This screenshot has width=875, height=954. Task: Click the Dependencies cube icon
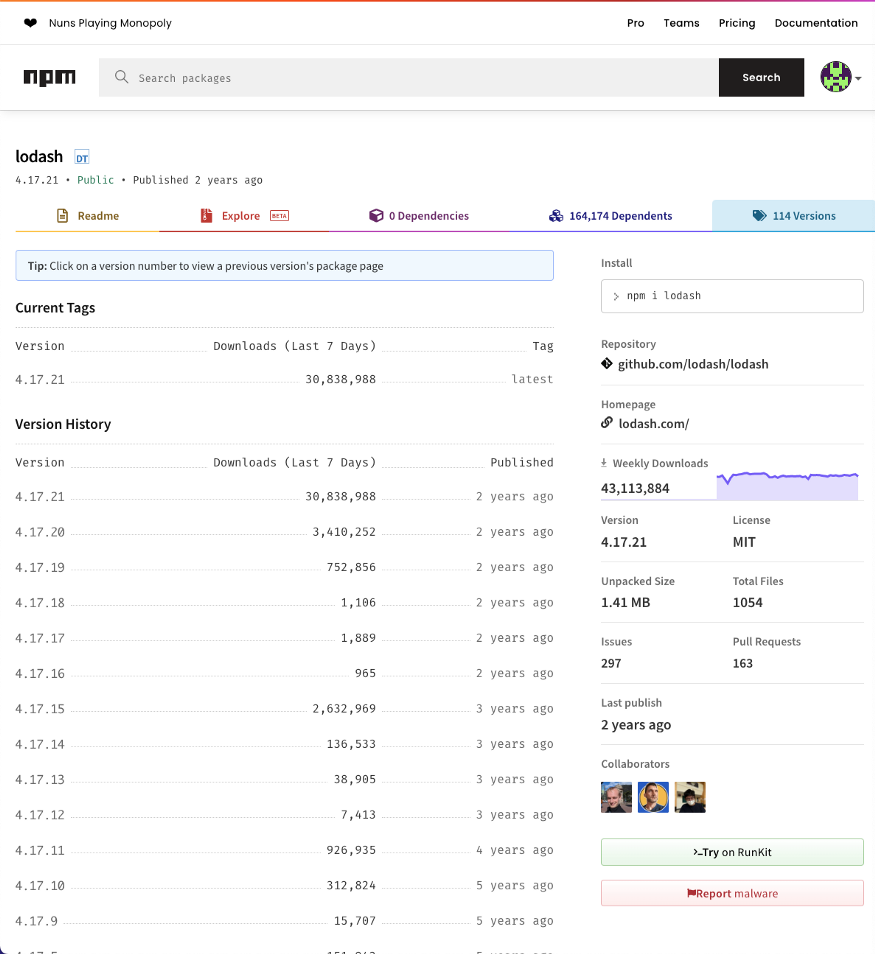pos(376,215)
